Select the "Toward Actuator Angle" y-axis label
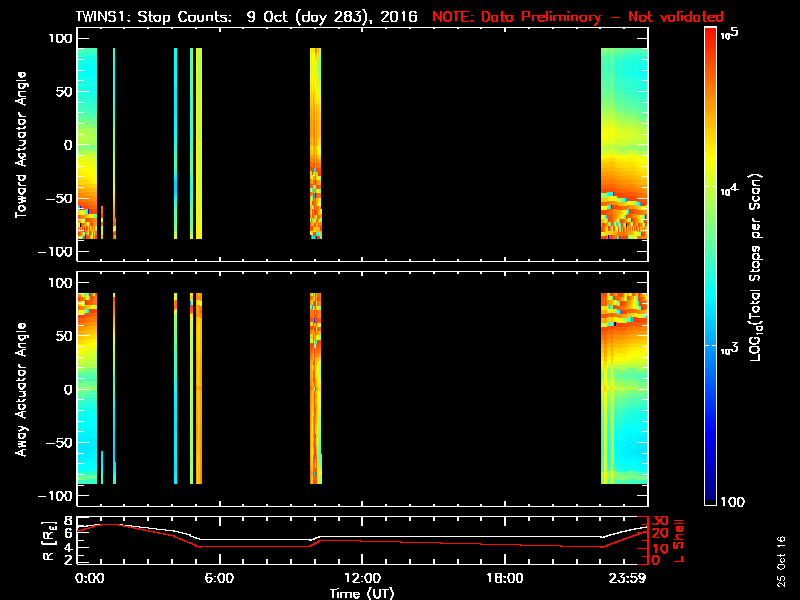The width and height of the screenshot is (800, 600). [19, 145]
